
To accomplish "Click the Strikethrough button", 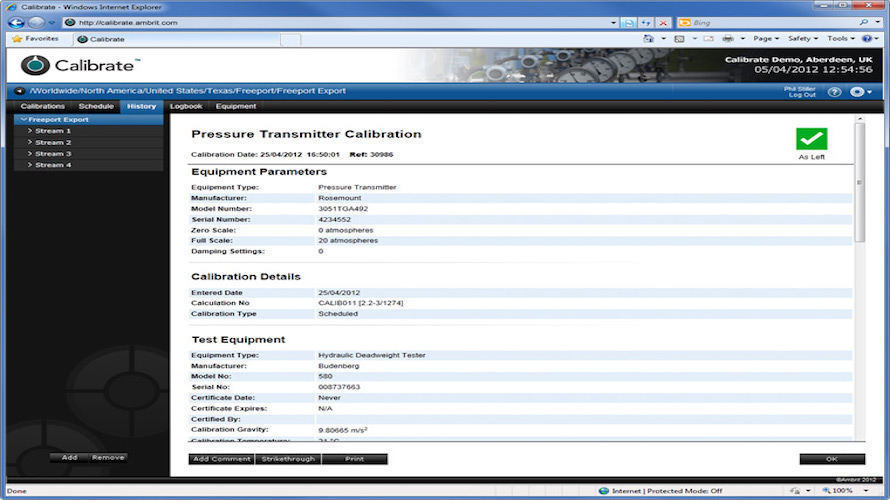I will point(288,459).
